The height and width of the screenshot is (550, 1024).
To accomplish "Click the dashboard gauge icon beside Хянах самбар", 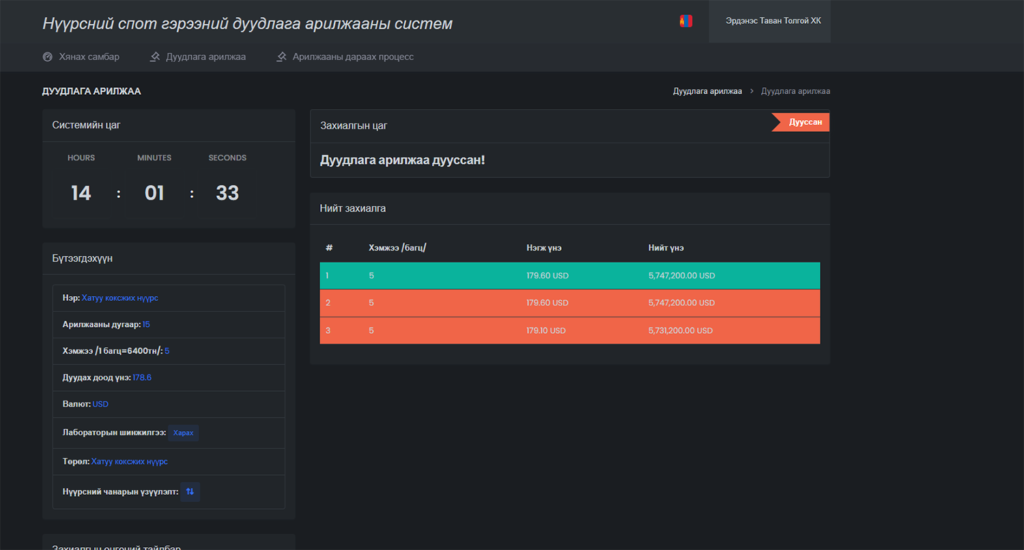I will tap(48, 57).
